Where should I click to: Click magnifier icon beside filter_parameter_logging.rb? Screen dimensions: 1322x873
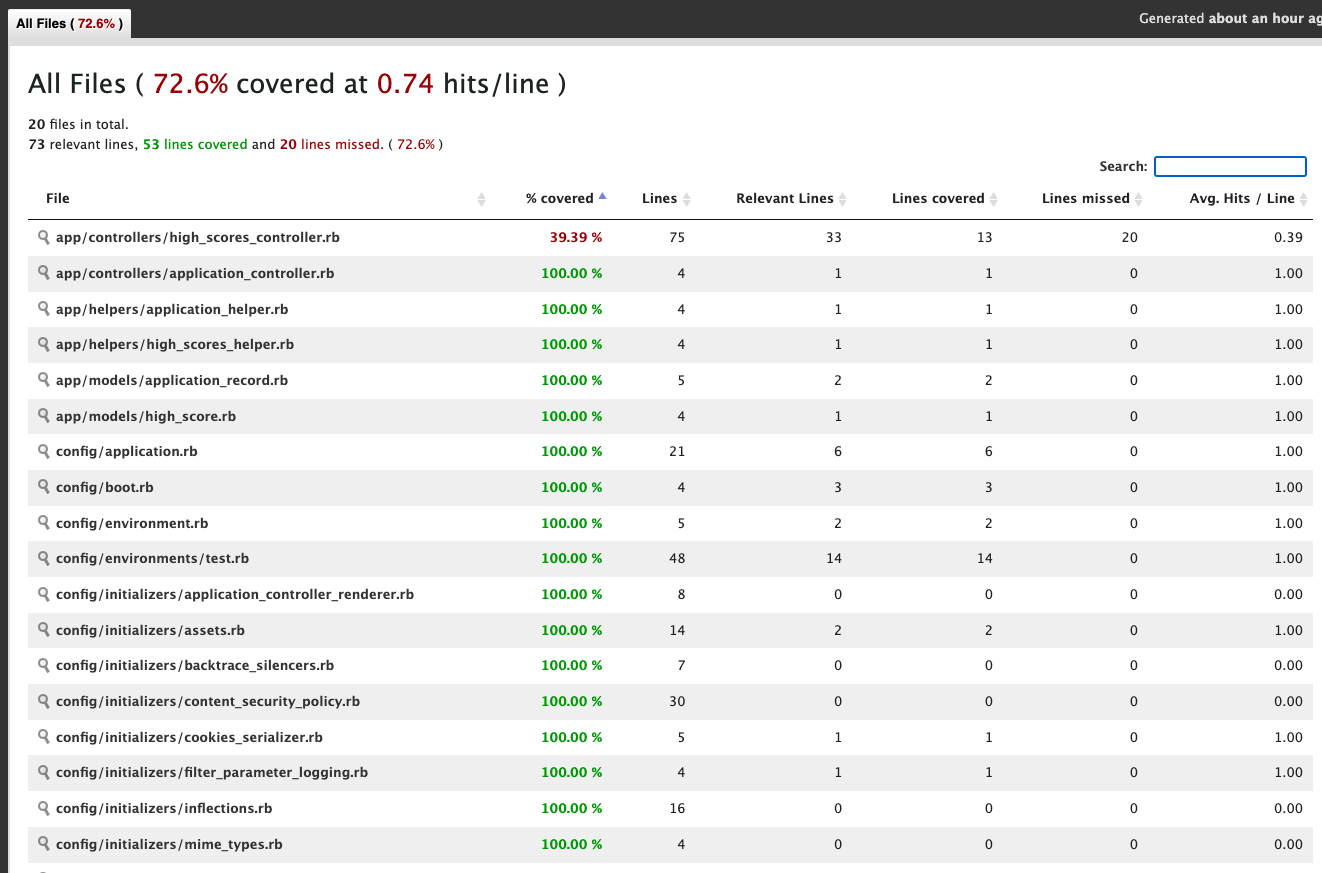pyautogui.click(x=43, y=772)
